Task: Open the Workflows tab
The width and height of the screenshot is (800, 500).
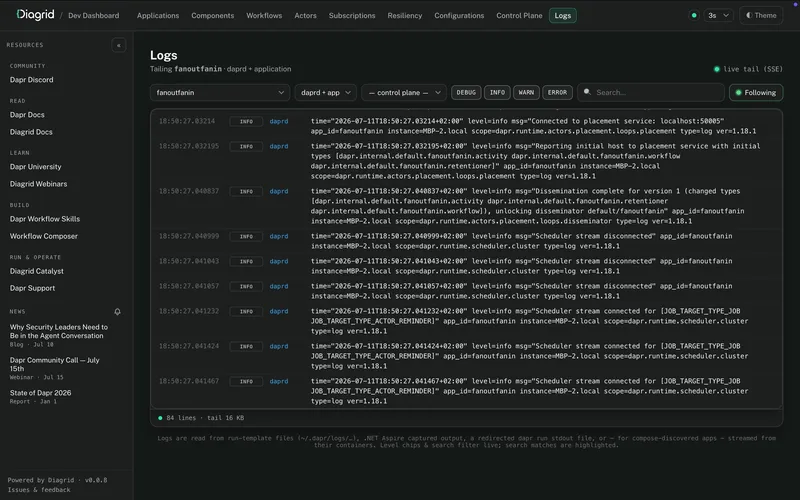Action: pyautogui.click(x=264, y=15)
